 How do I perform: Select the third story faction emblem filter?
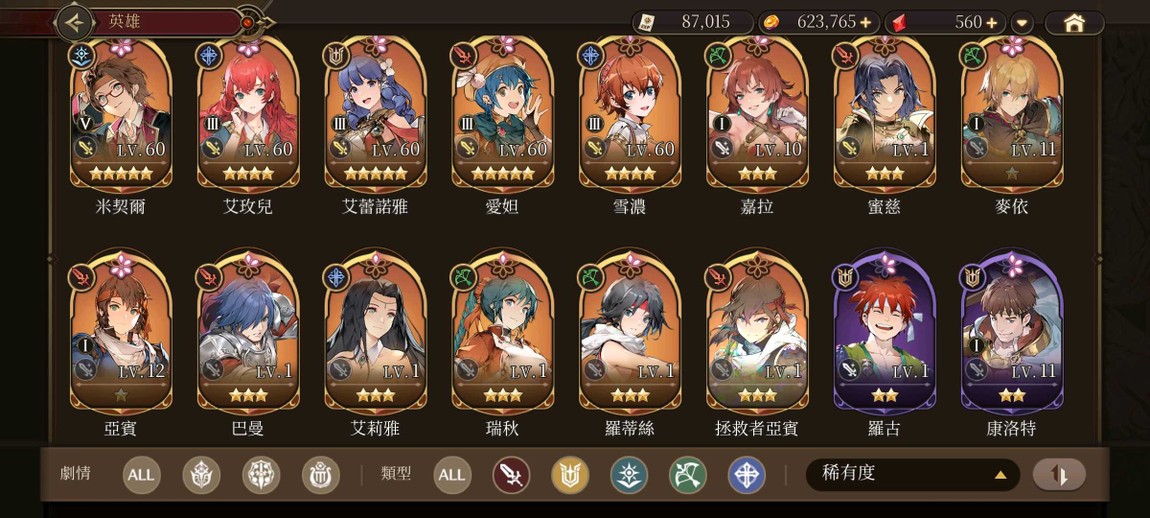pyautogui.click(x=321, y=475)
